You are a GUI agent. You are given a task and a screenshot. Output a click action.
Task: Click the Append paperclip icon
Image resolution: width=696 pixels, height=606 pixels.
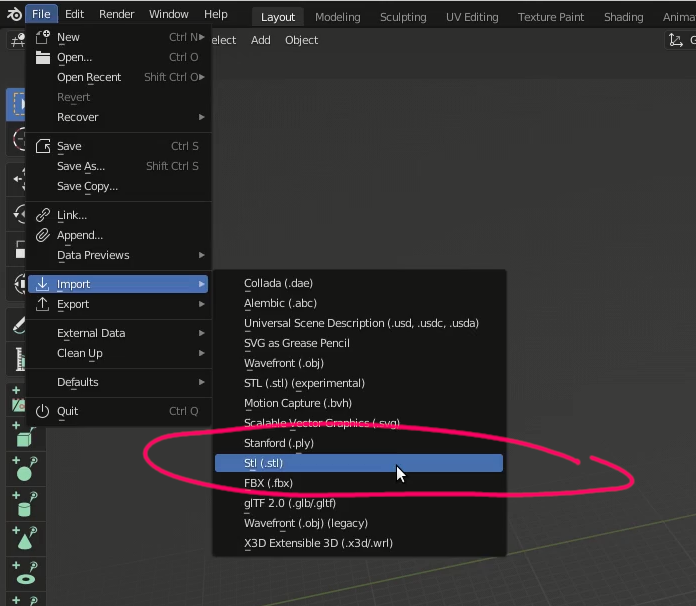point(43,235)
